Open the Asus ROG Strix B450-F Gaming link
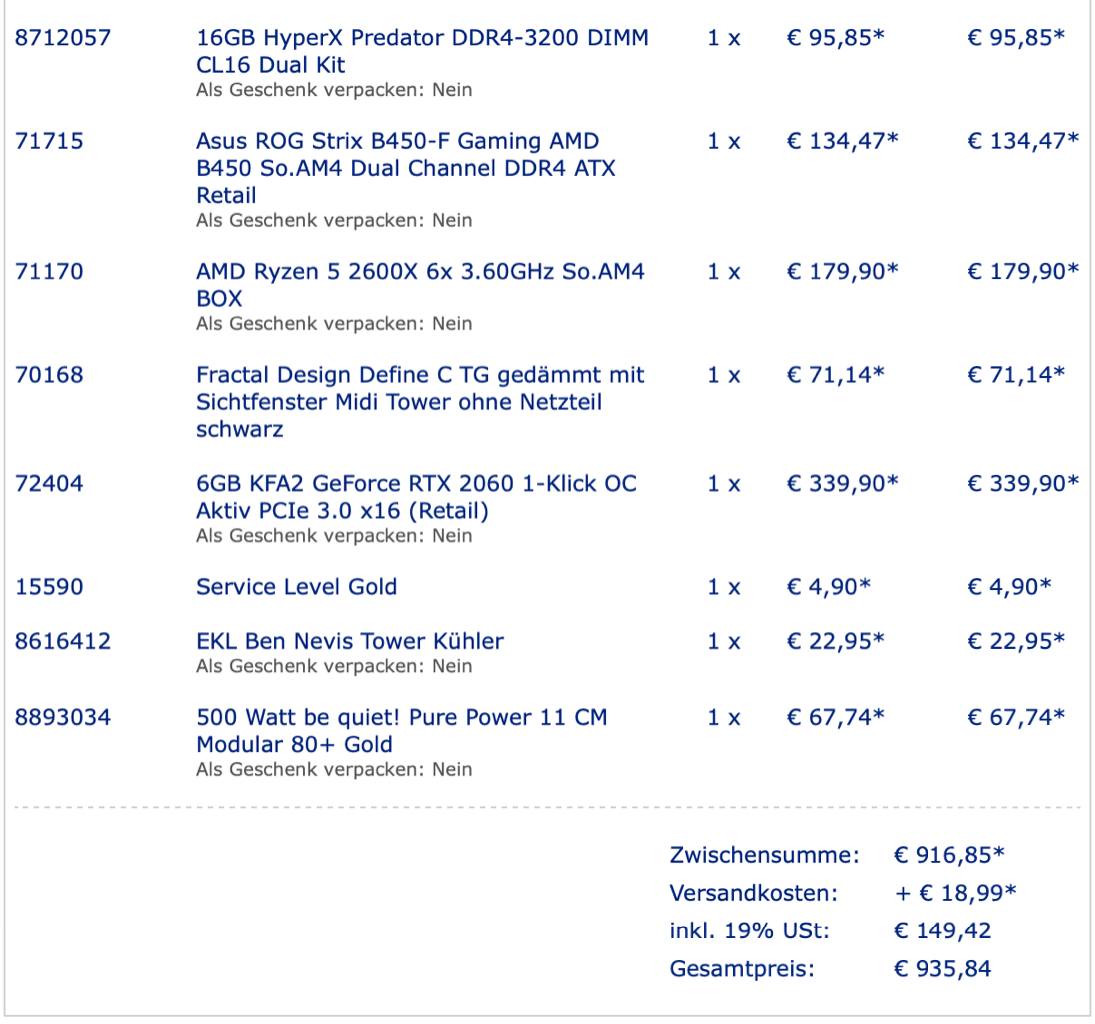Screen dimensions: 1095x1024 pyautogui.click(x=406, y=168)
